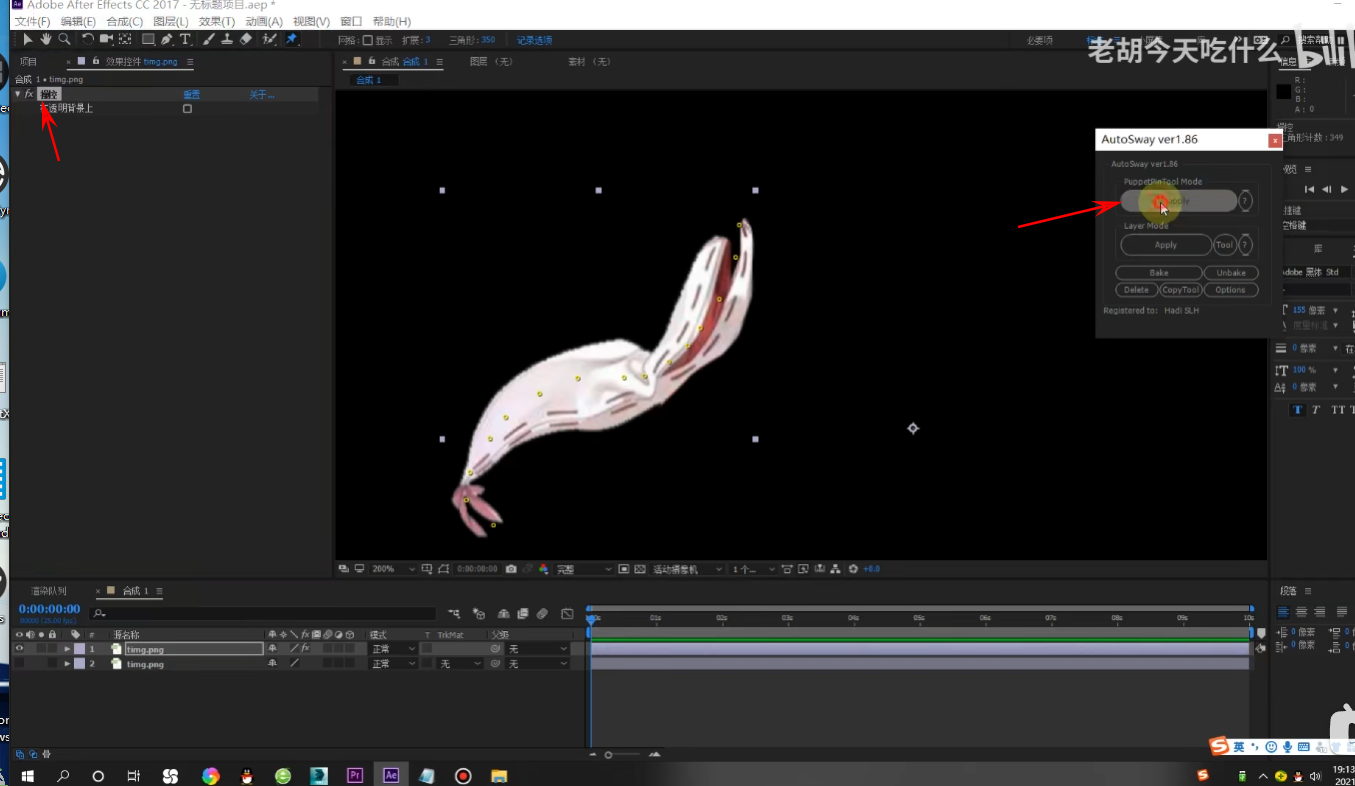Open the 完整 resolution dropdown
Image resolution: width=1355 pixels, height=786 pixels.
tap(584, 569)
